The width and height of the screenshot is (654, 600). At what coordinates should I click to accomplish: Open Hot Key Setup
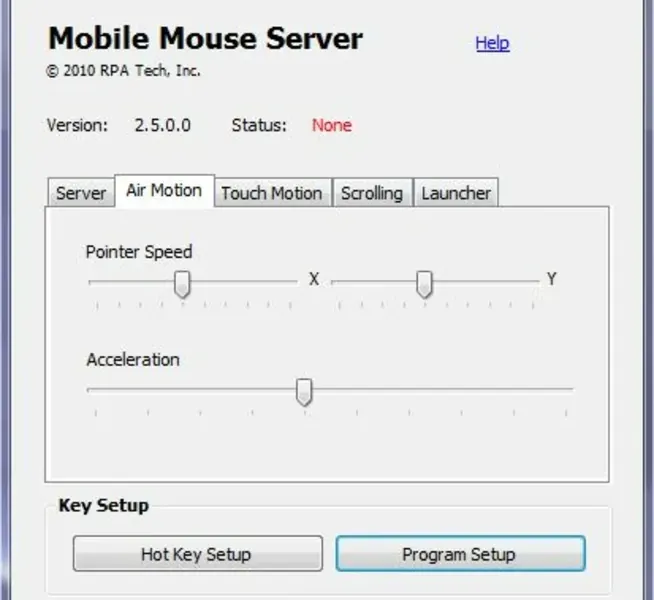pyautogui.click(x=198, y=554)
